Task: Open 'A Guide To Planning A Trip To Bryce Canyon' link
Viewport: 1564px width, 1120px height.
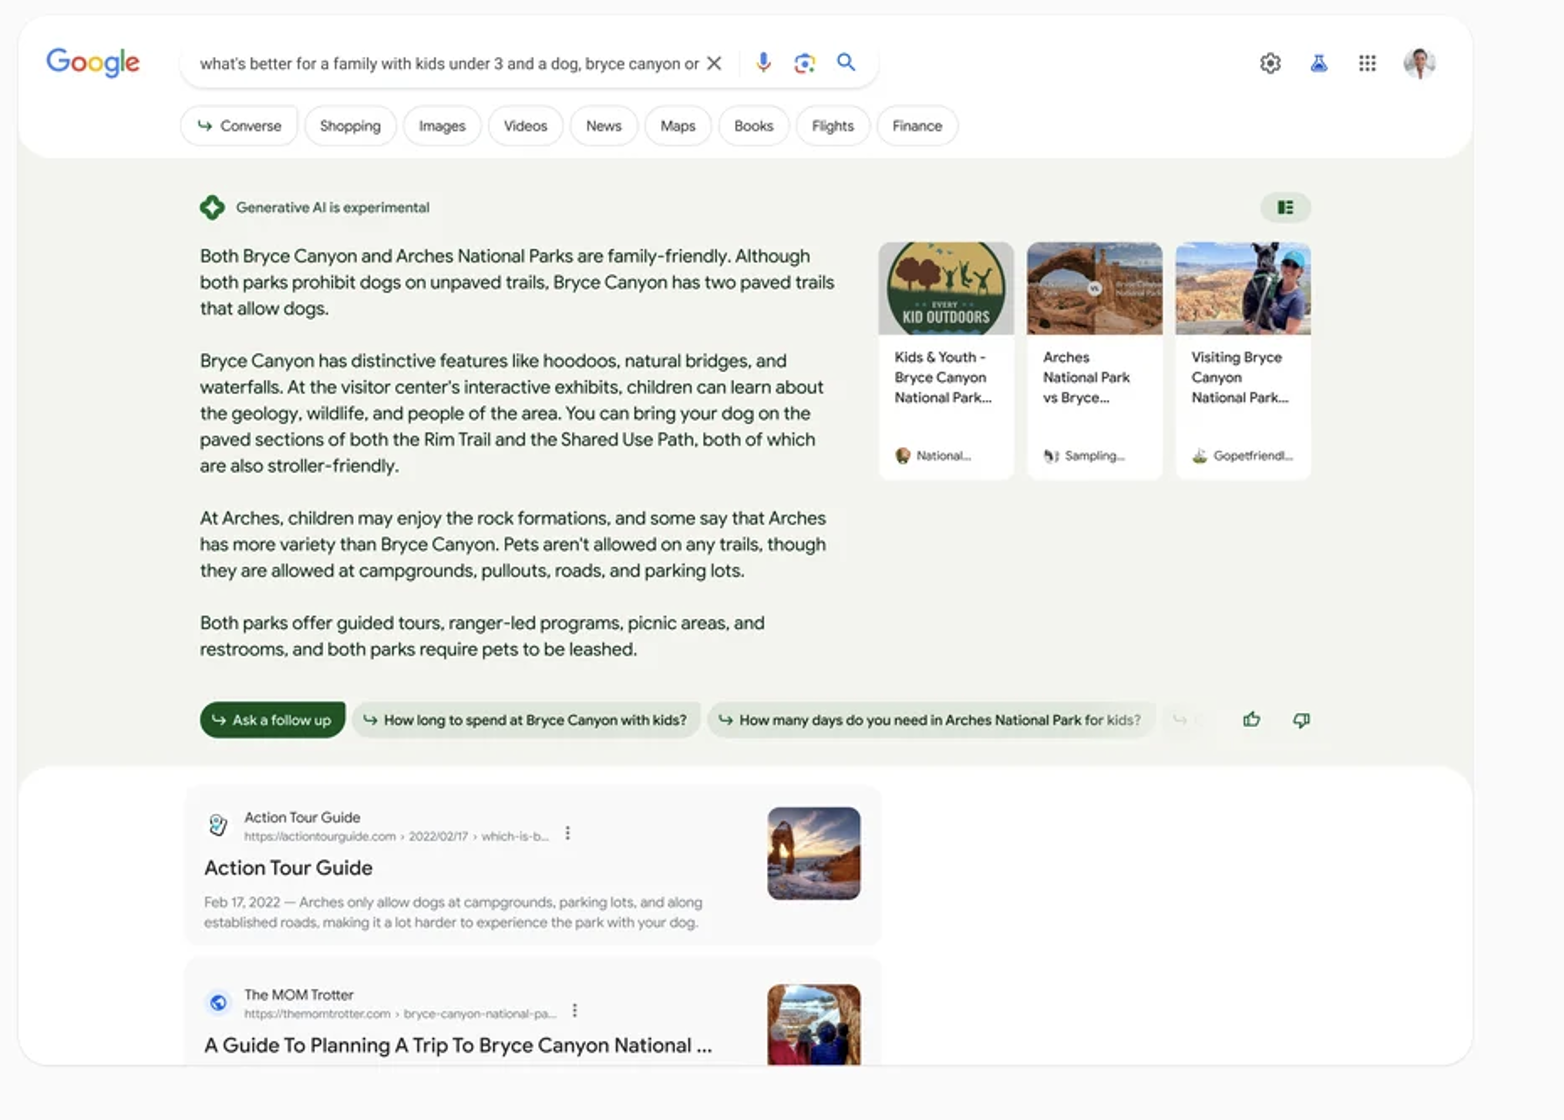Action: click(x=458, y=1045)
